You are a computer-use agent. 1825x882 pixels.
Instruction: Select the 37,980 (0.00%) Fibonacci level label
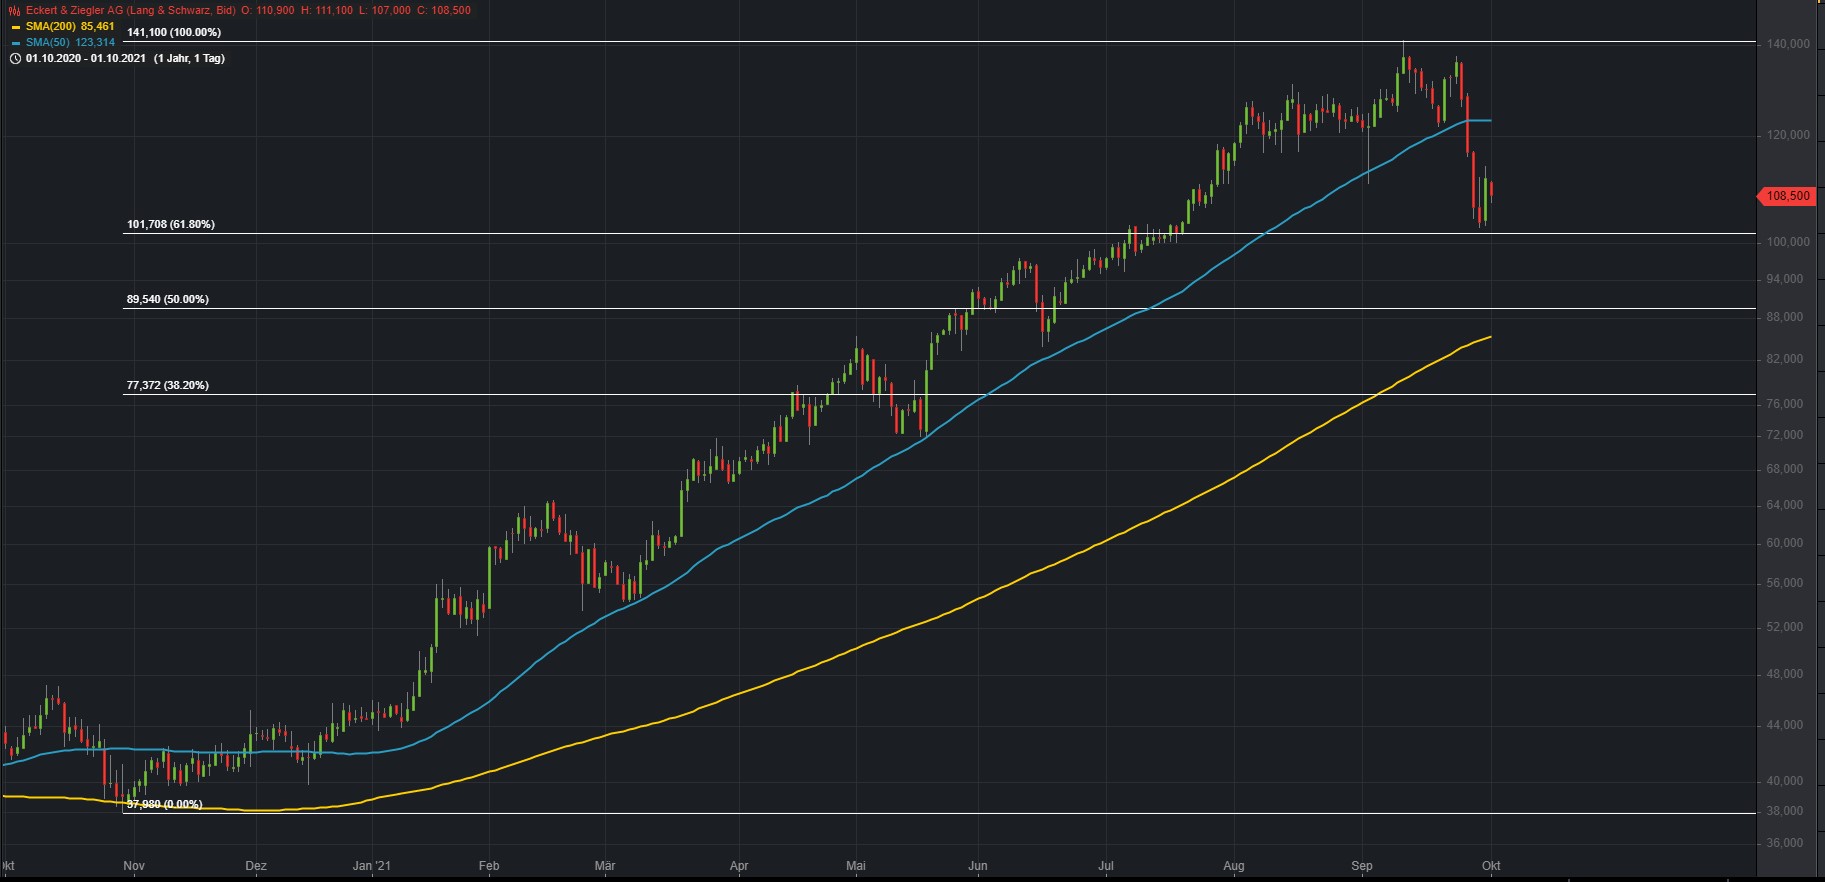click(x=165, y=804)
